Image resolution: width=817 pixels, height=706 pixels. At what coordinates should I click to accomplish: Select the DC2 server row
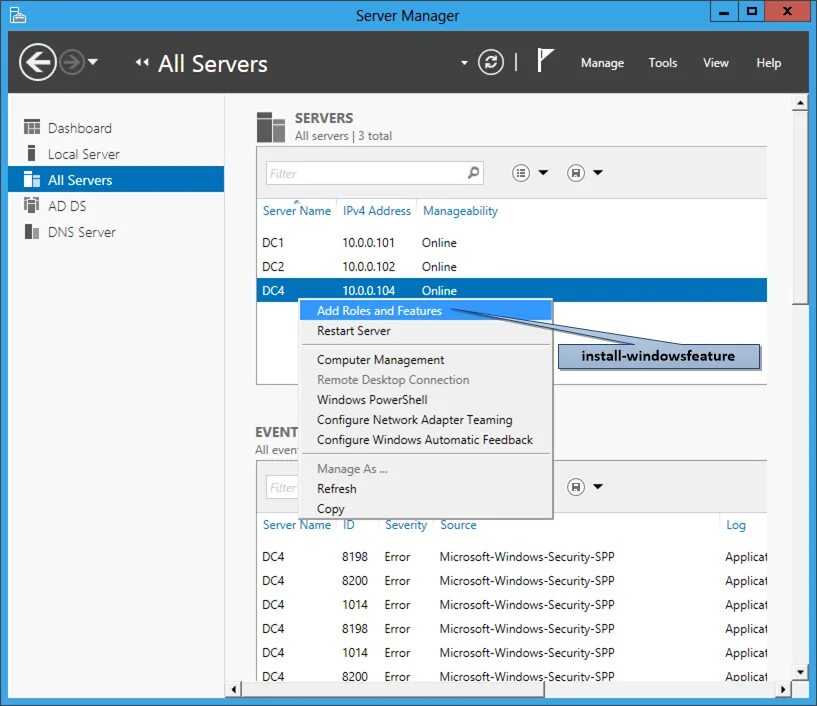(511, 266)
